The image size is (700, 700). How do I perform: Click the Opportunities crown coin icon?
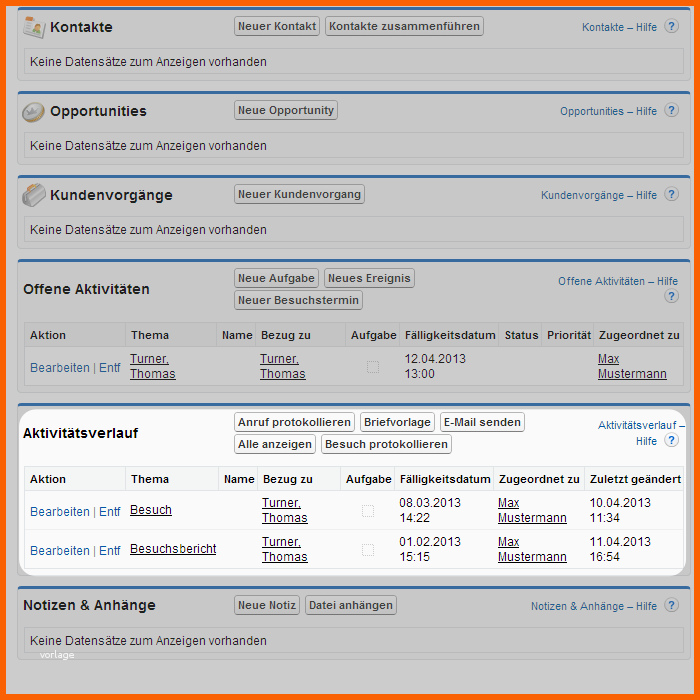33,112
